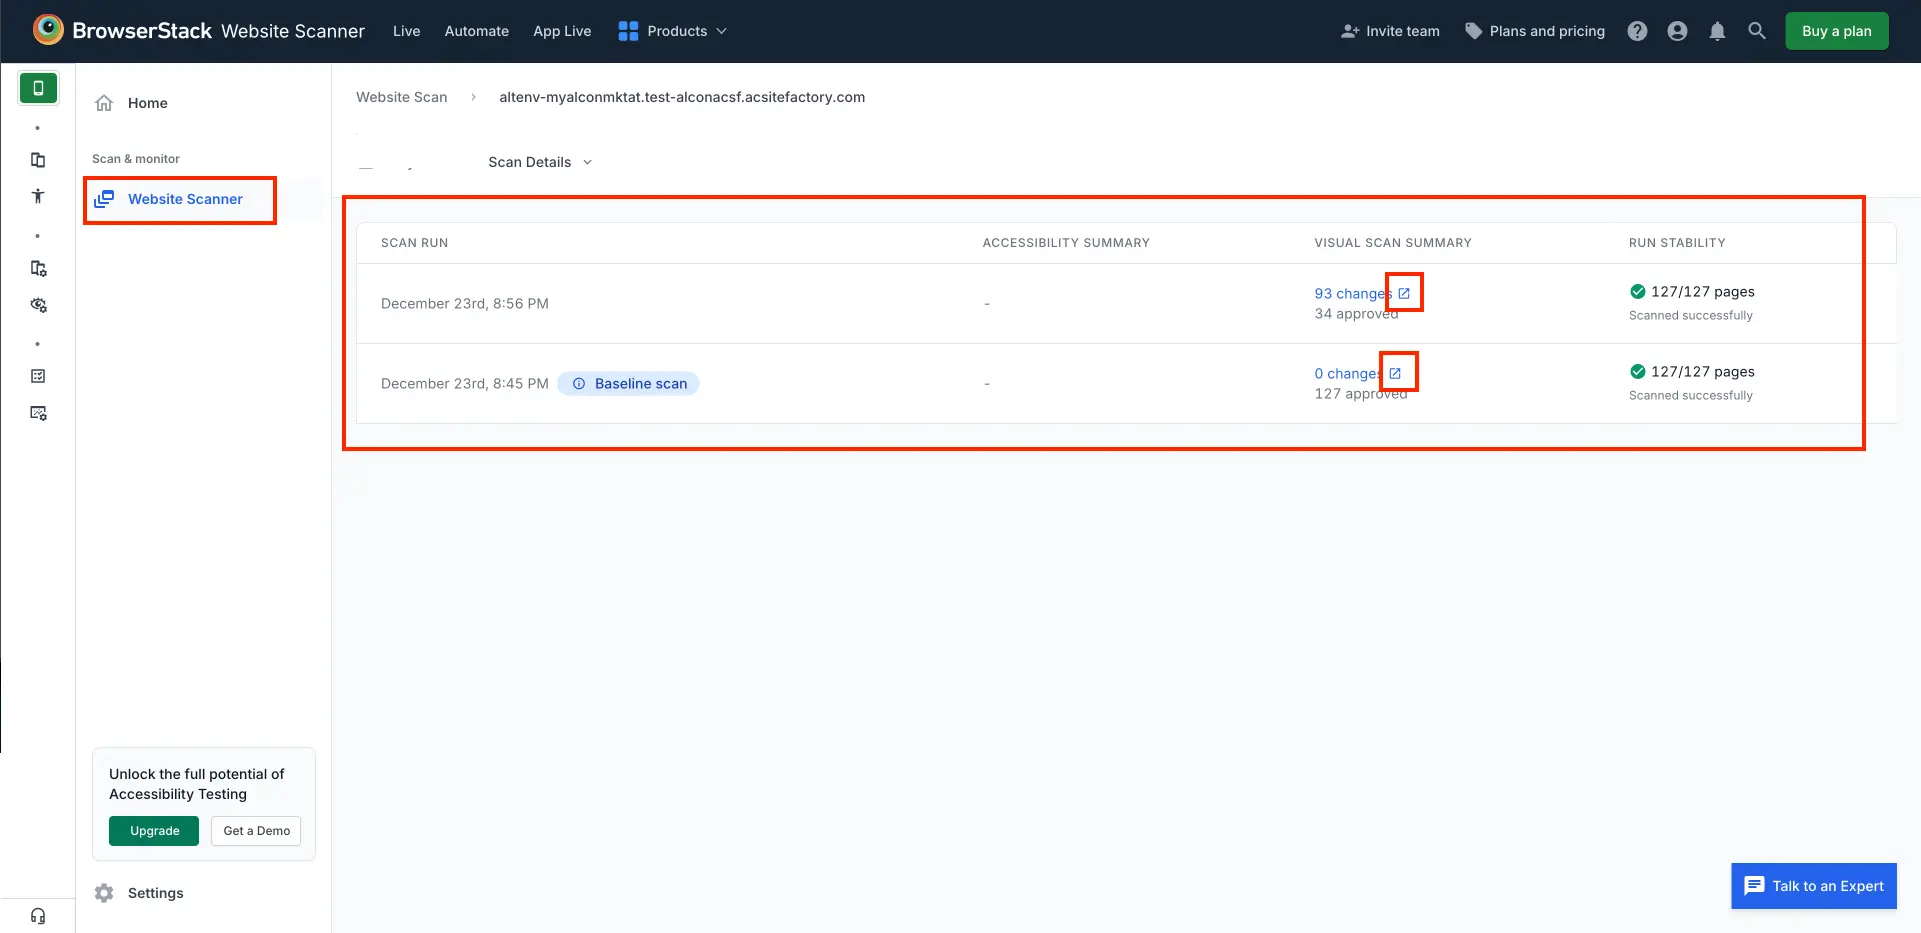Click the ACCESSIBILITY SUMMARY column header

coord(1066,243)
